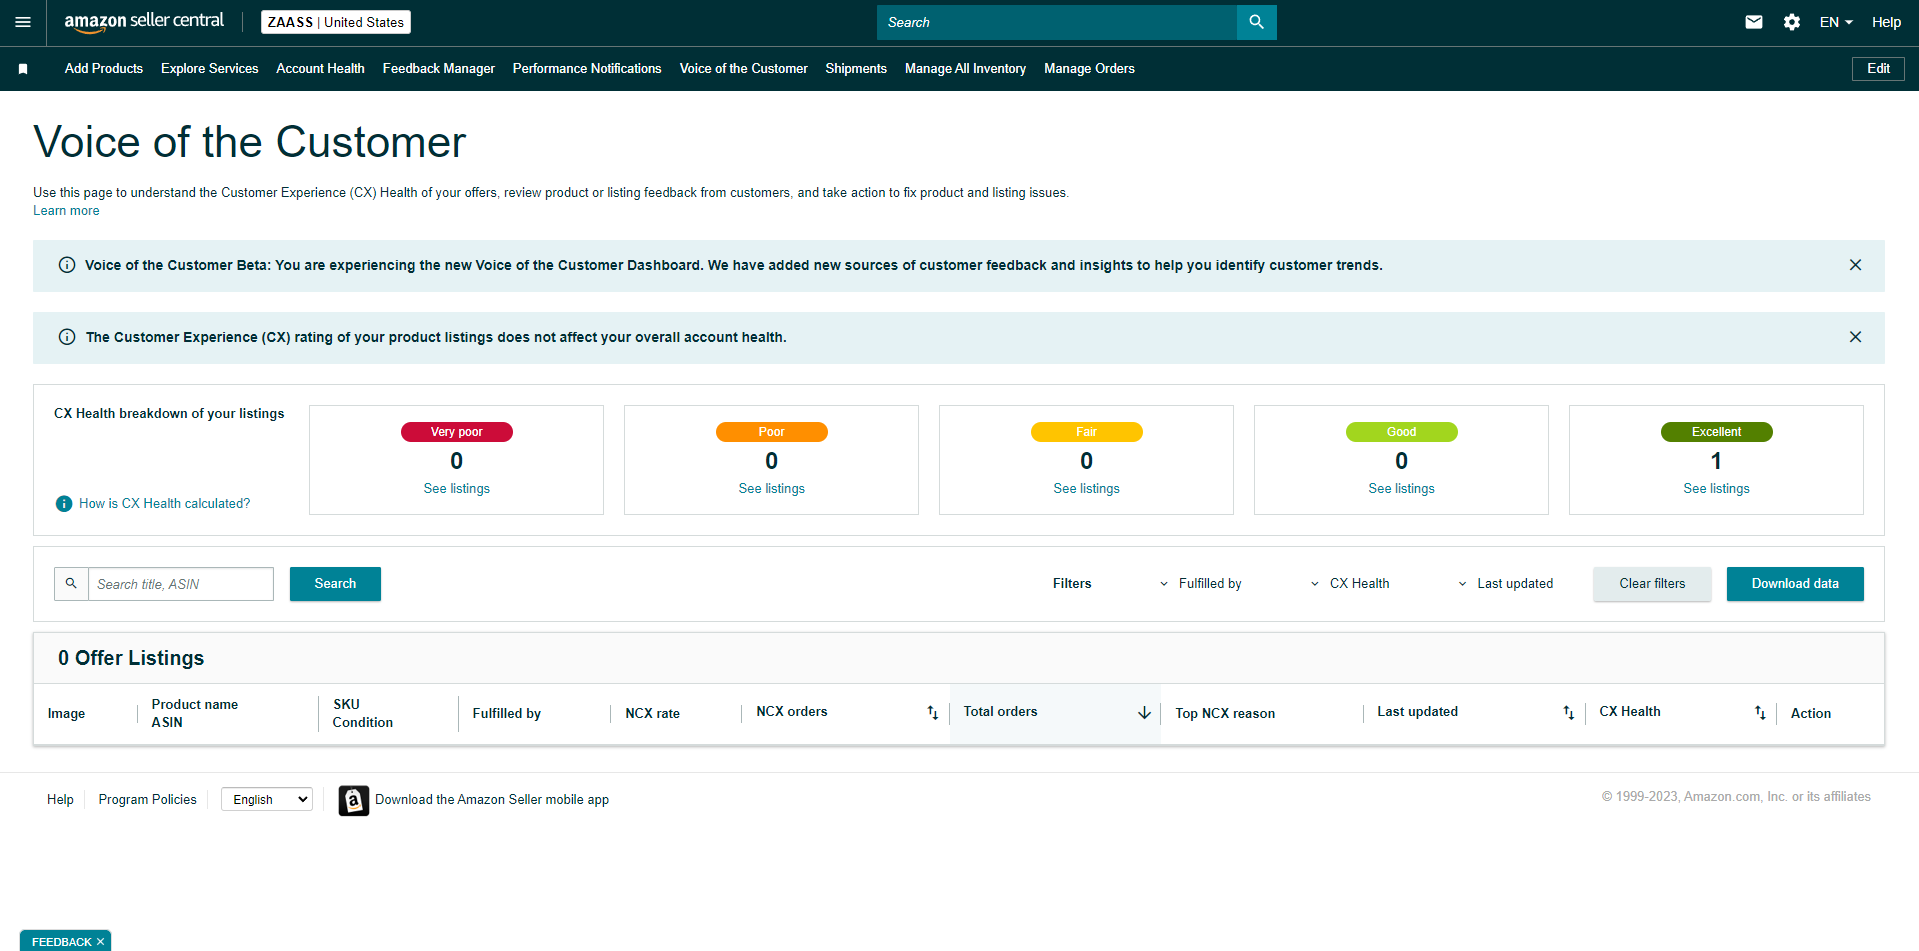1919x951 pixels.
Task: Dismiss the CX rating account health banner
Action: click(1855, 337)
